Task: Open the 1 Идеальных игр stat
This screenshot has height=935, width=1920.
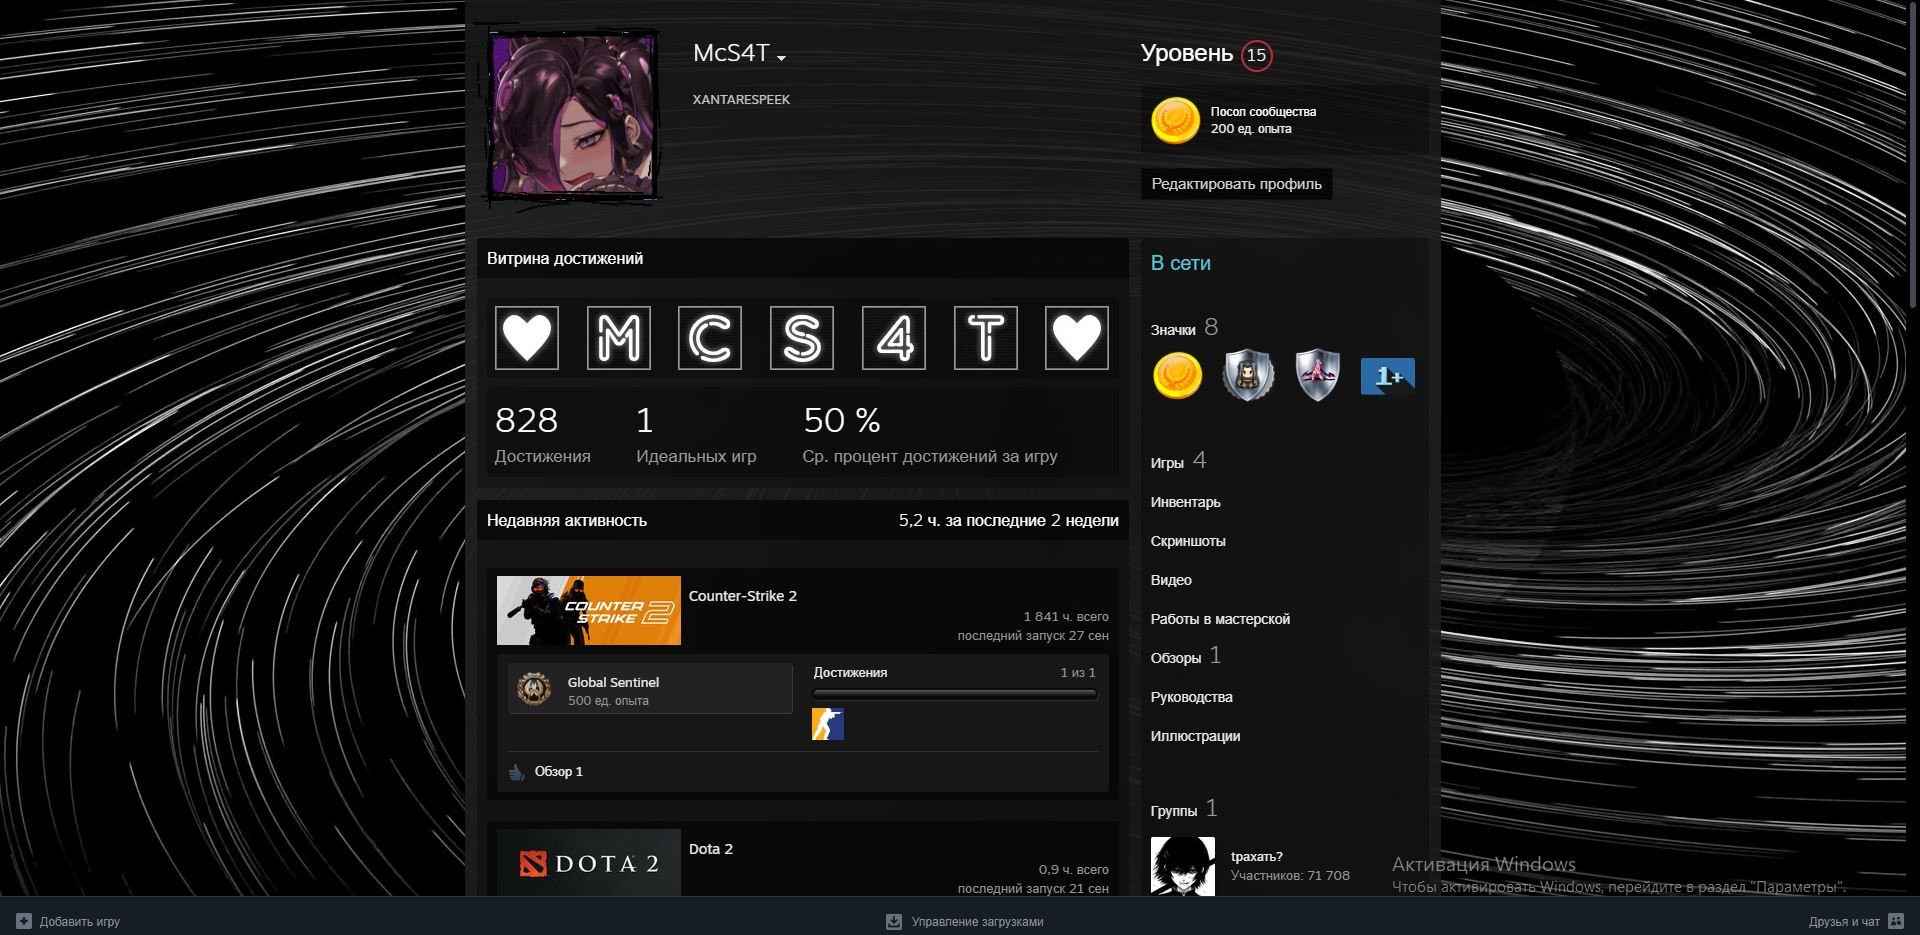Action: [696, 435]
